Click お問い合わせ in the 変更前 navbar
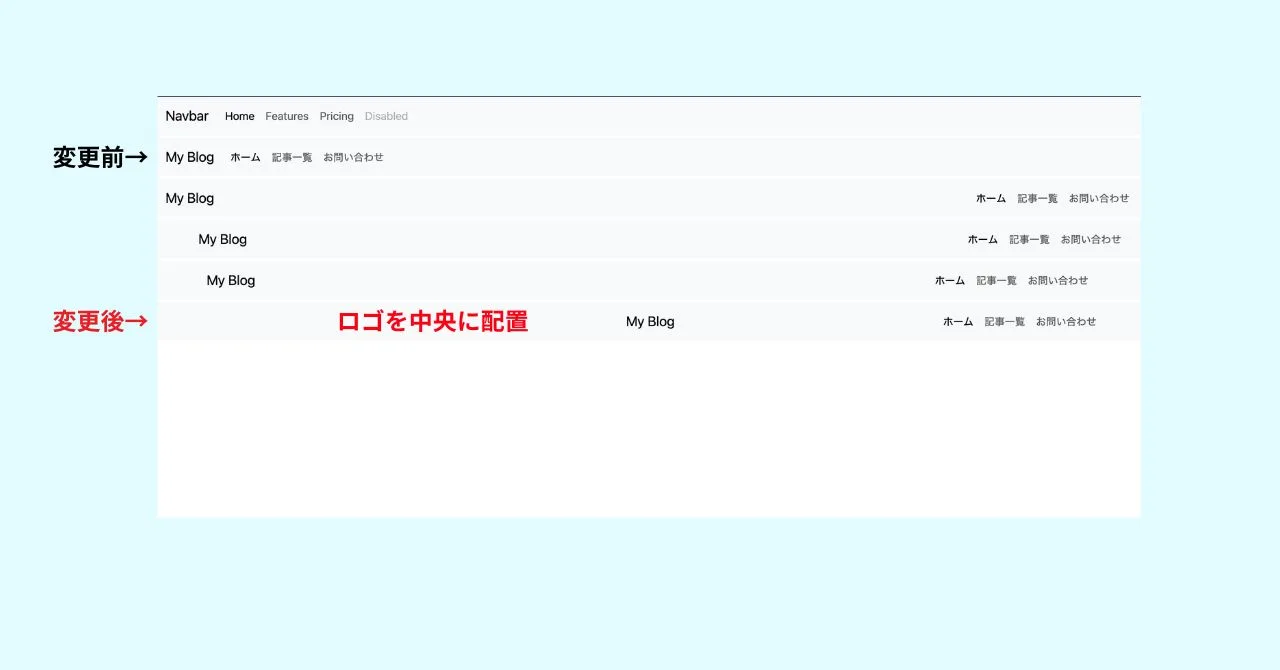The width and height of the screenshot is (1280, 670). (x=353, y=157)
